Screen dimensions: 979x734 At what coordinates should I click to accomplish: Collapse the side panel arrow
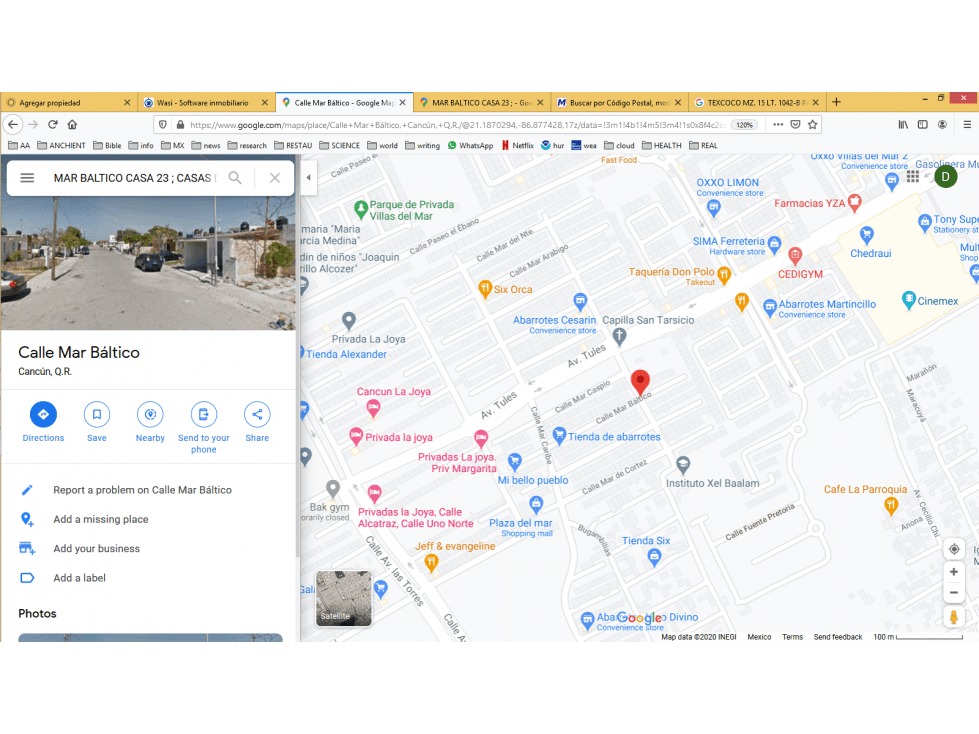click(x=308, y=177)
